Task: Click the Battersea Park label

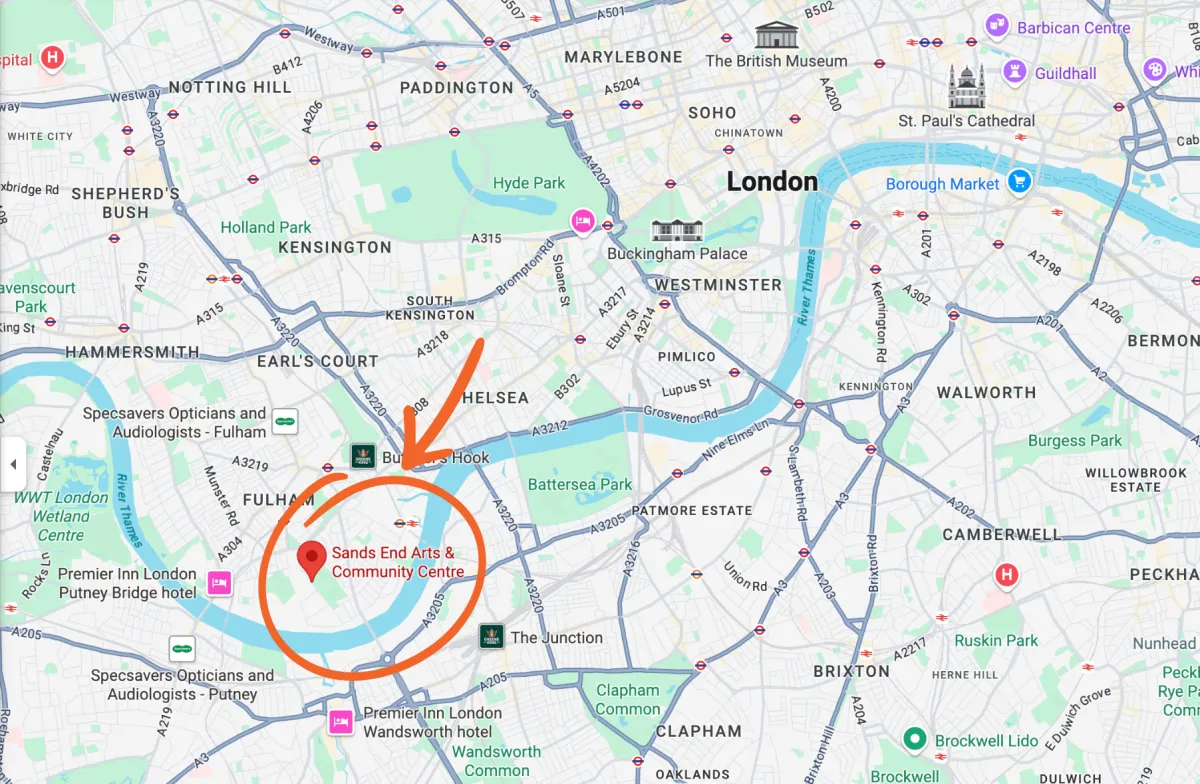Action: [580, 484]
